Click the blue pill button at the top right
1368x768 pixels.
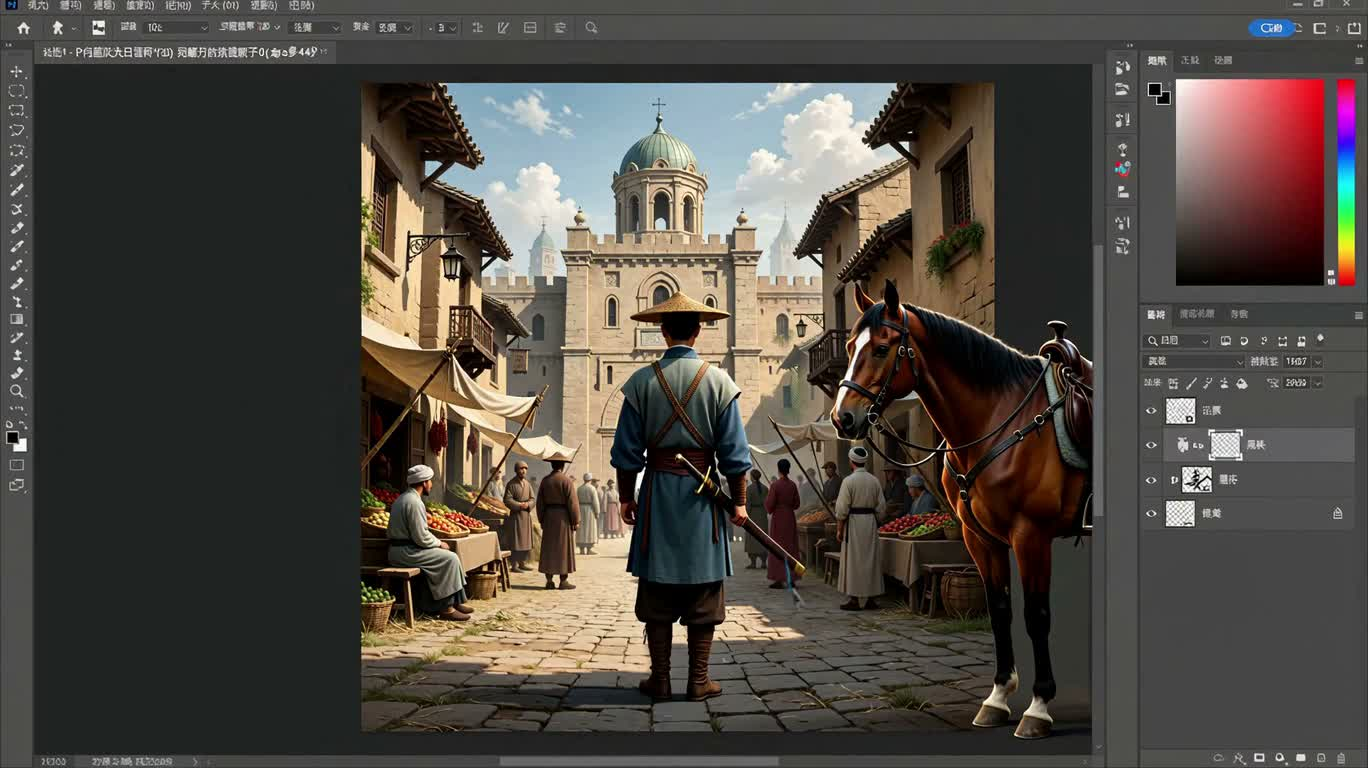click(1272, 28)
